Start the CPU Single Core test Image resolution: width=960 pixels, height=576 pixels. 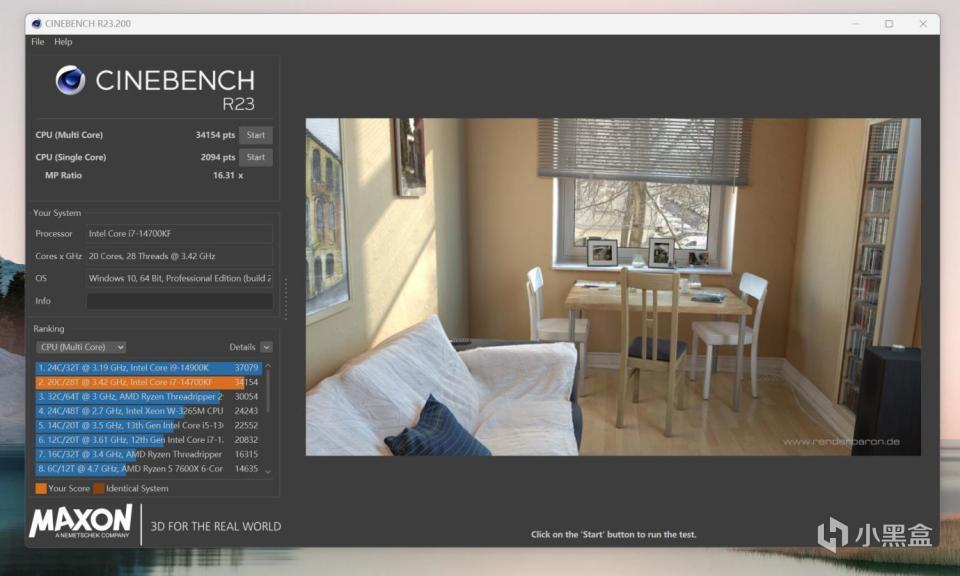(x=256, y=157)
